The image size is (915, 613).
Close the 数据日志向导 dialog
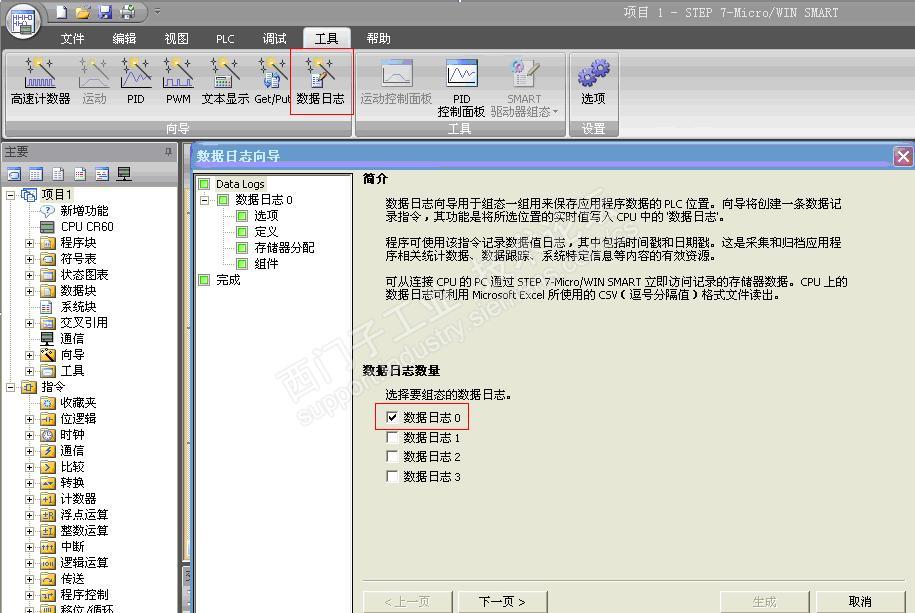[903, 156]
